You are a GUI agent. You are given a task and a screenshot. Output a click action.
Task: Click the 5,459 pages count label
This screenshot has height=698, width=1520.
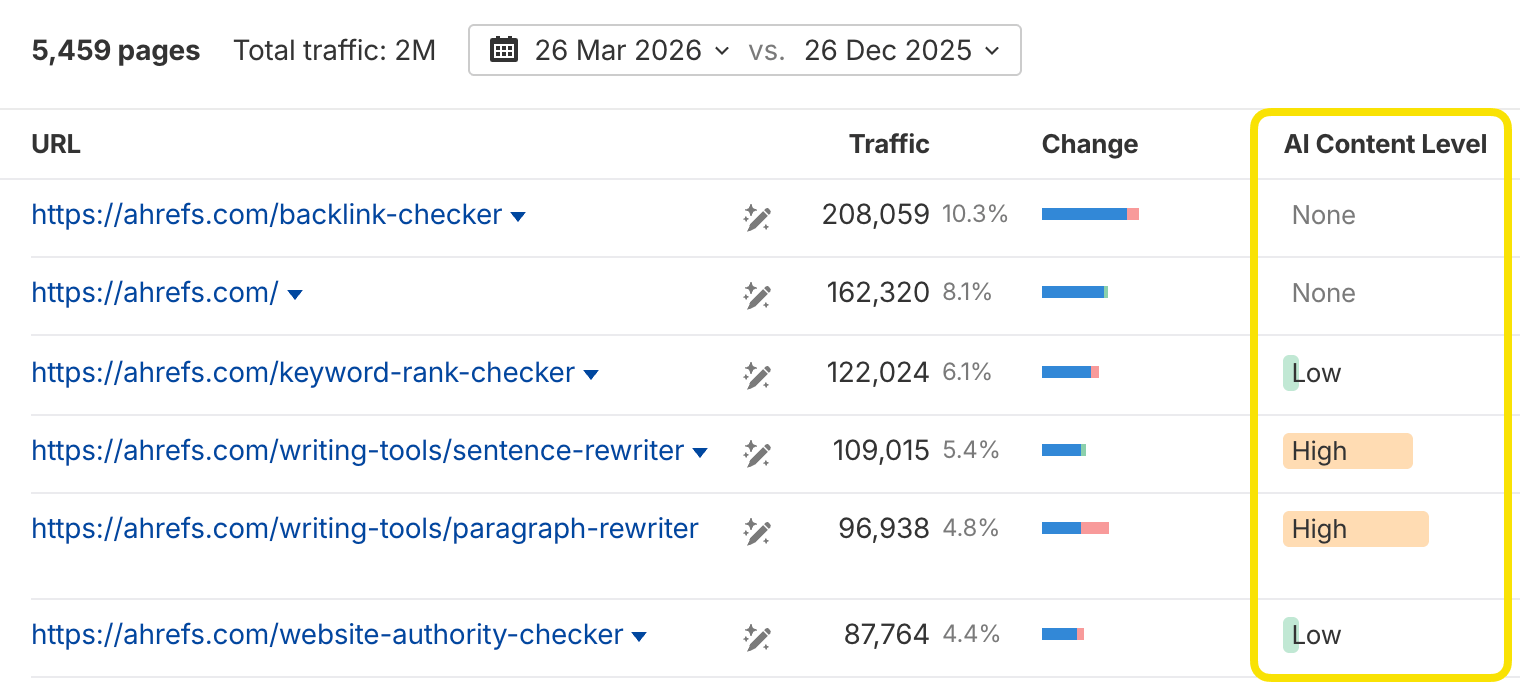pyautogui.click(x=115, y=50)
